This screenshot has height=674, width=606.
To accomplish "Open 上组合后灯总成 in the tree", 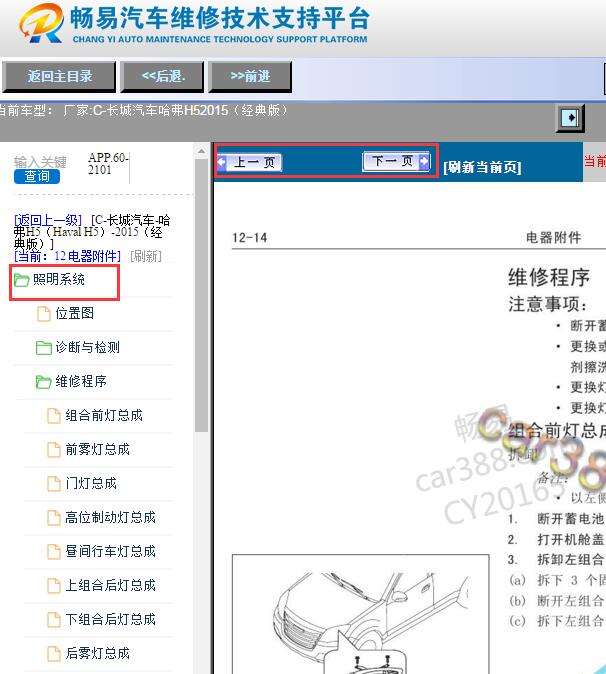I will coord(110,585).
